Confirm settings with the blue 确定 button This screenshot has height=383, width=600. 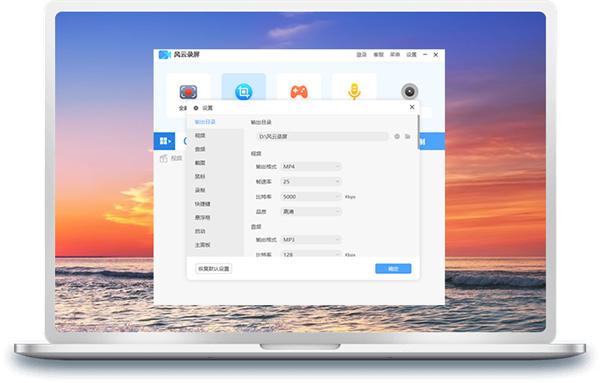(x=393, y=269)
